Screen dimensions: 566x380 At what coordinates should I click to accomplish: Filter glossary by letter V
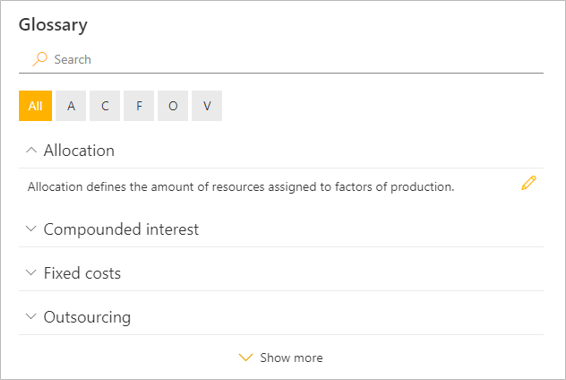point(207,106)
